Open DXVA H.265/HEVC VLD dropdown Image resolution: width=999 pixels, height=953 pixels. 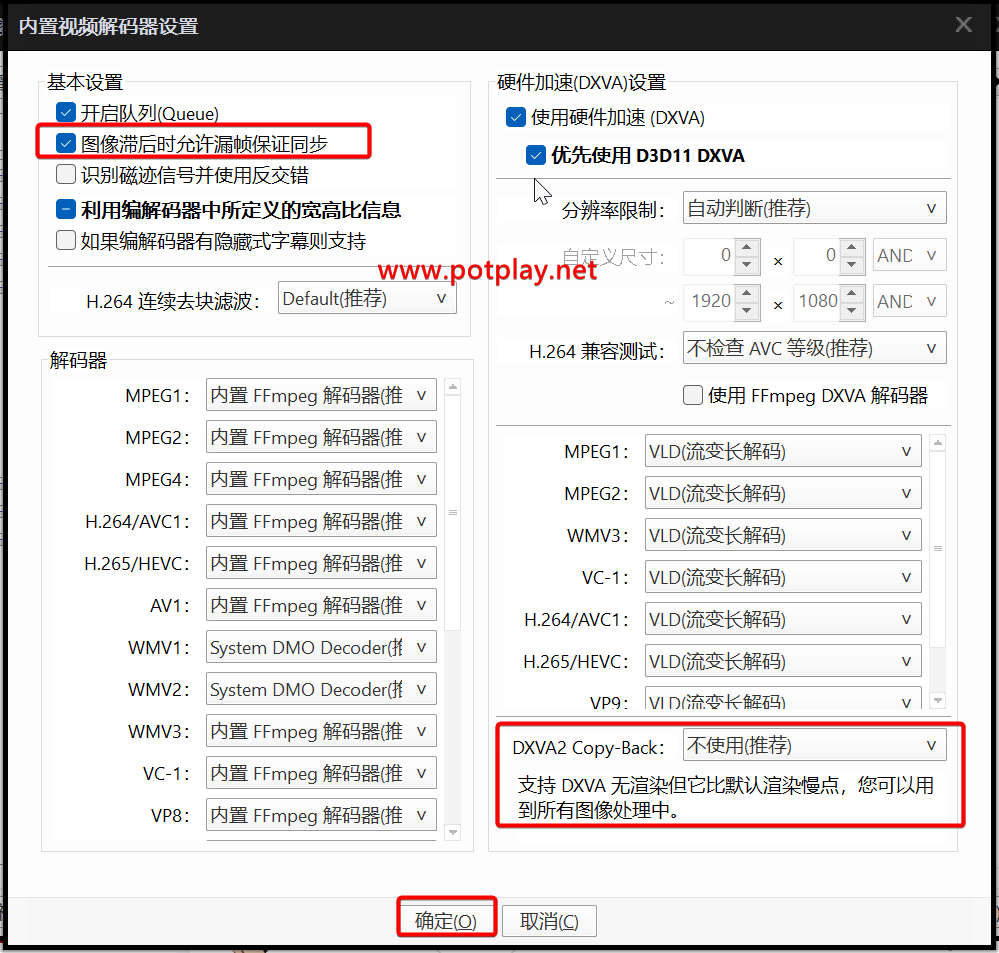pos(783,661)
